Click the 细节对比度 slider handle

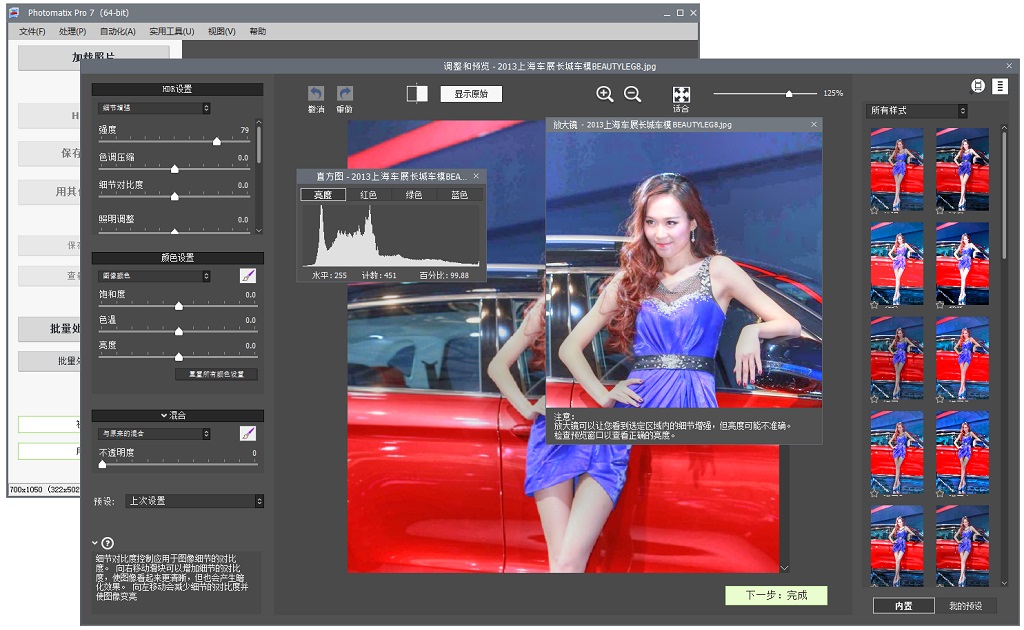[174, 197]
